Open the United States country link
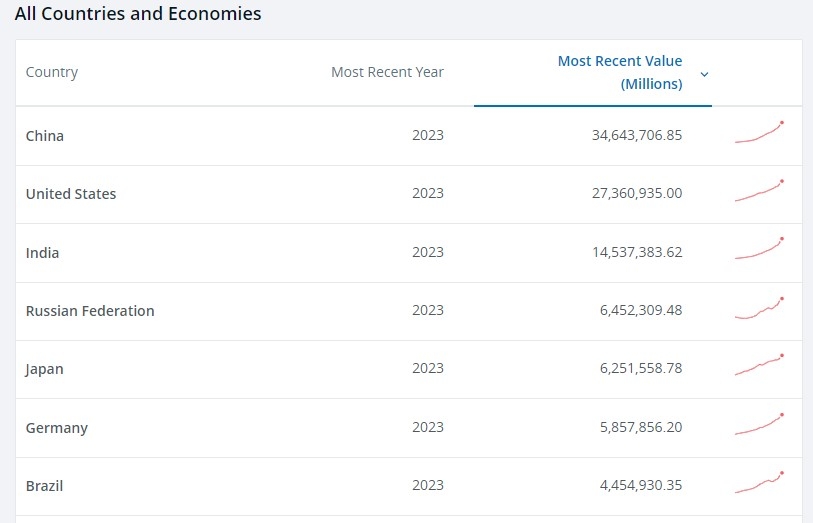 coord(71,194)
